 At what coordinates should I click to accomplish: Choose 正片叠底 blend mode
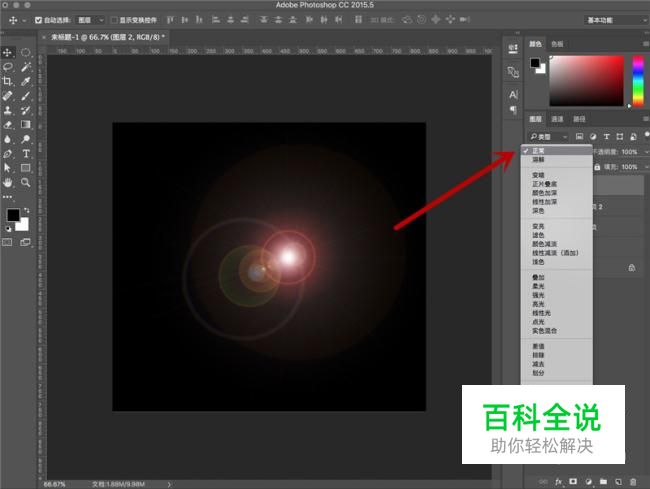point(556,184)
